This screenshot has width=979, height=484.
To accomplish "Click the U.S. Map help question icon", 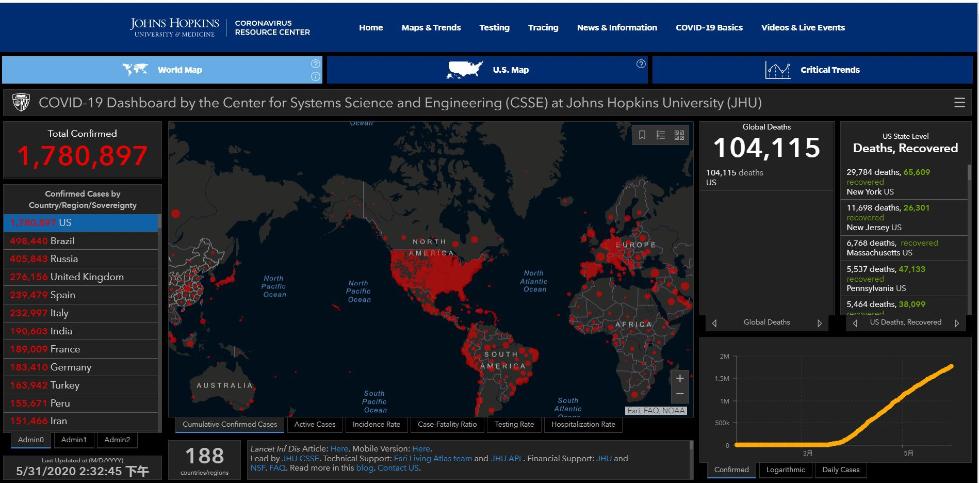I will 641,63.
